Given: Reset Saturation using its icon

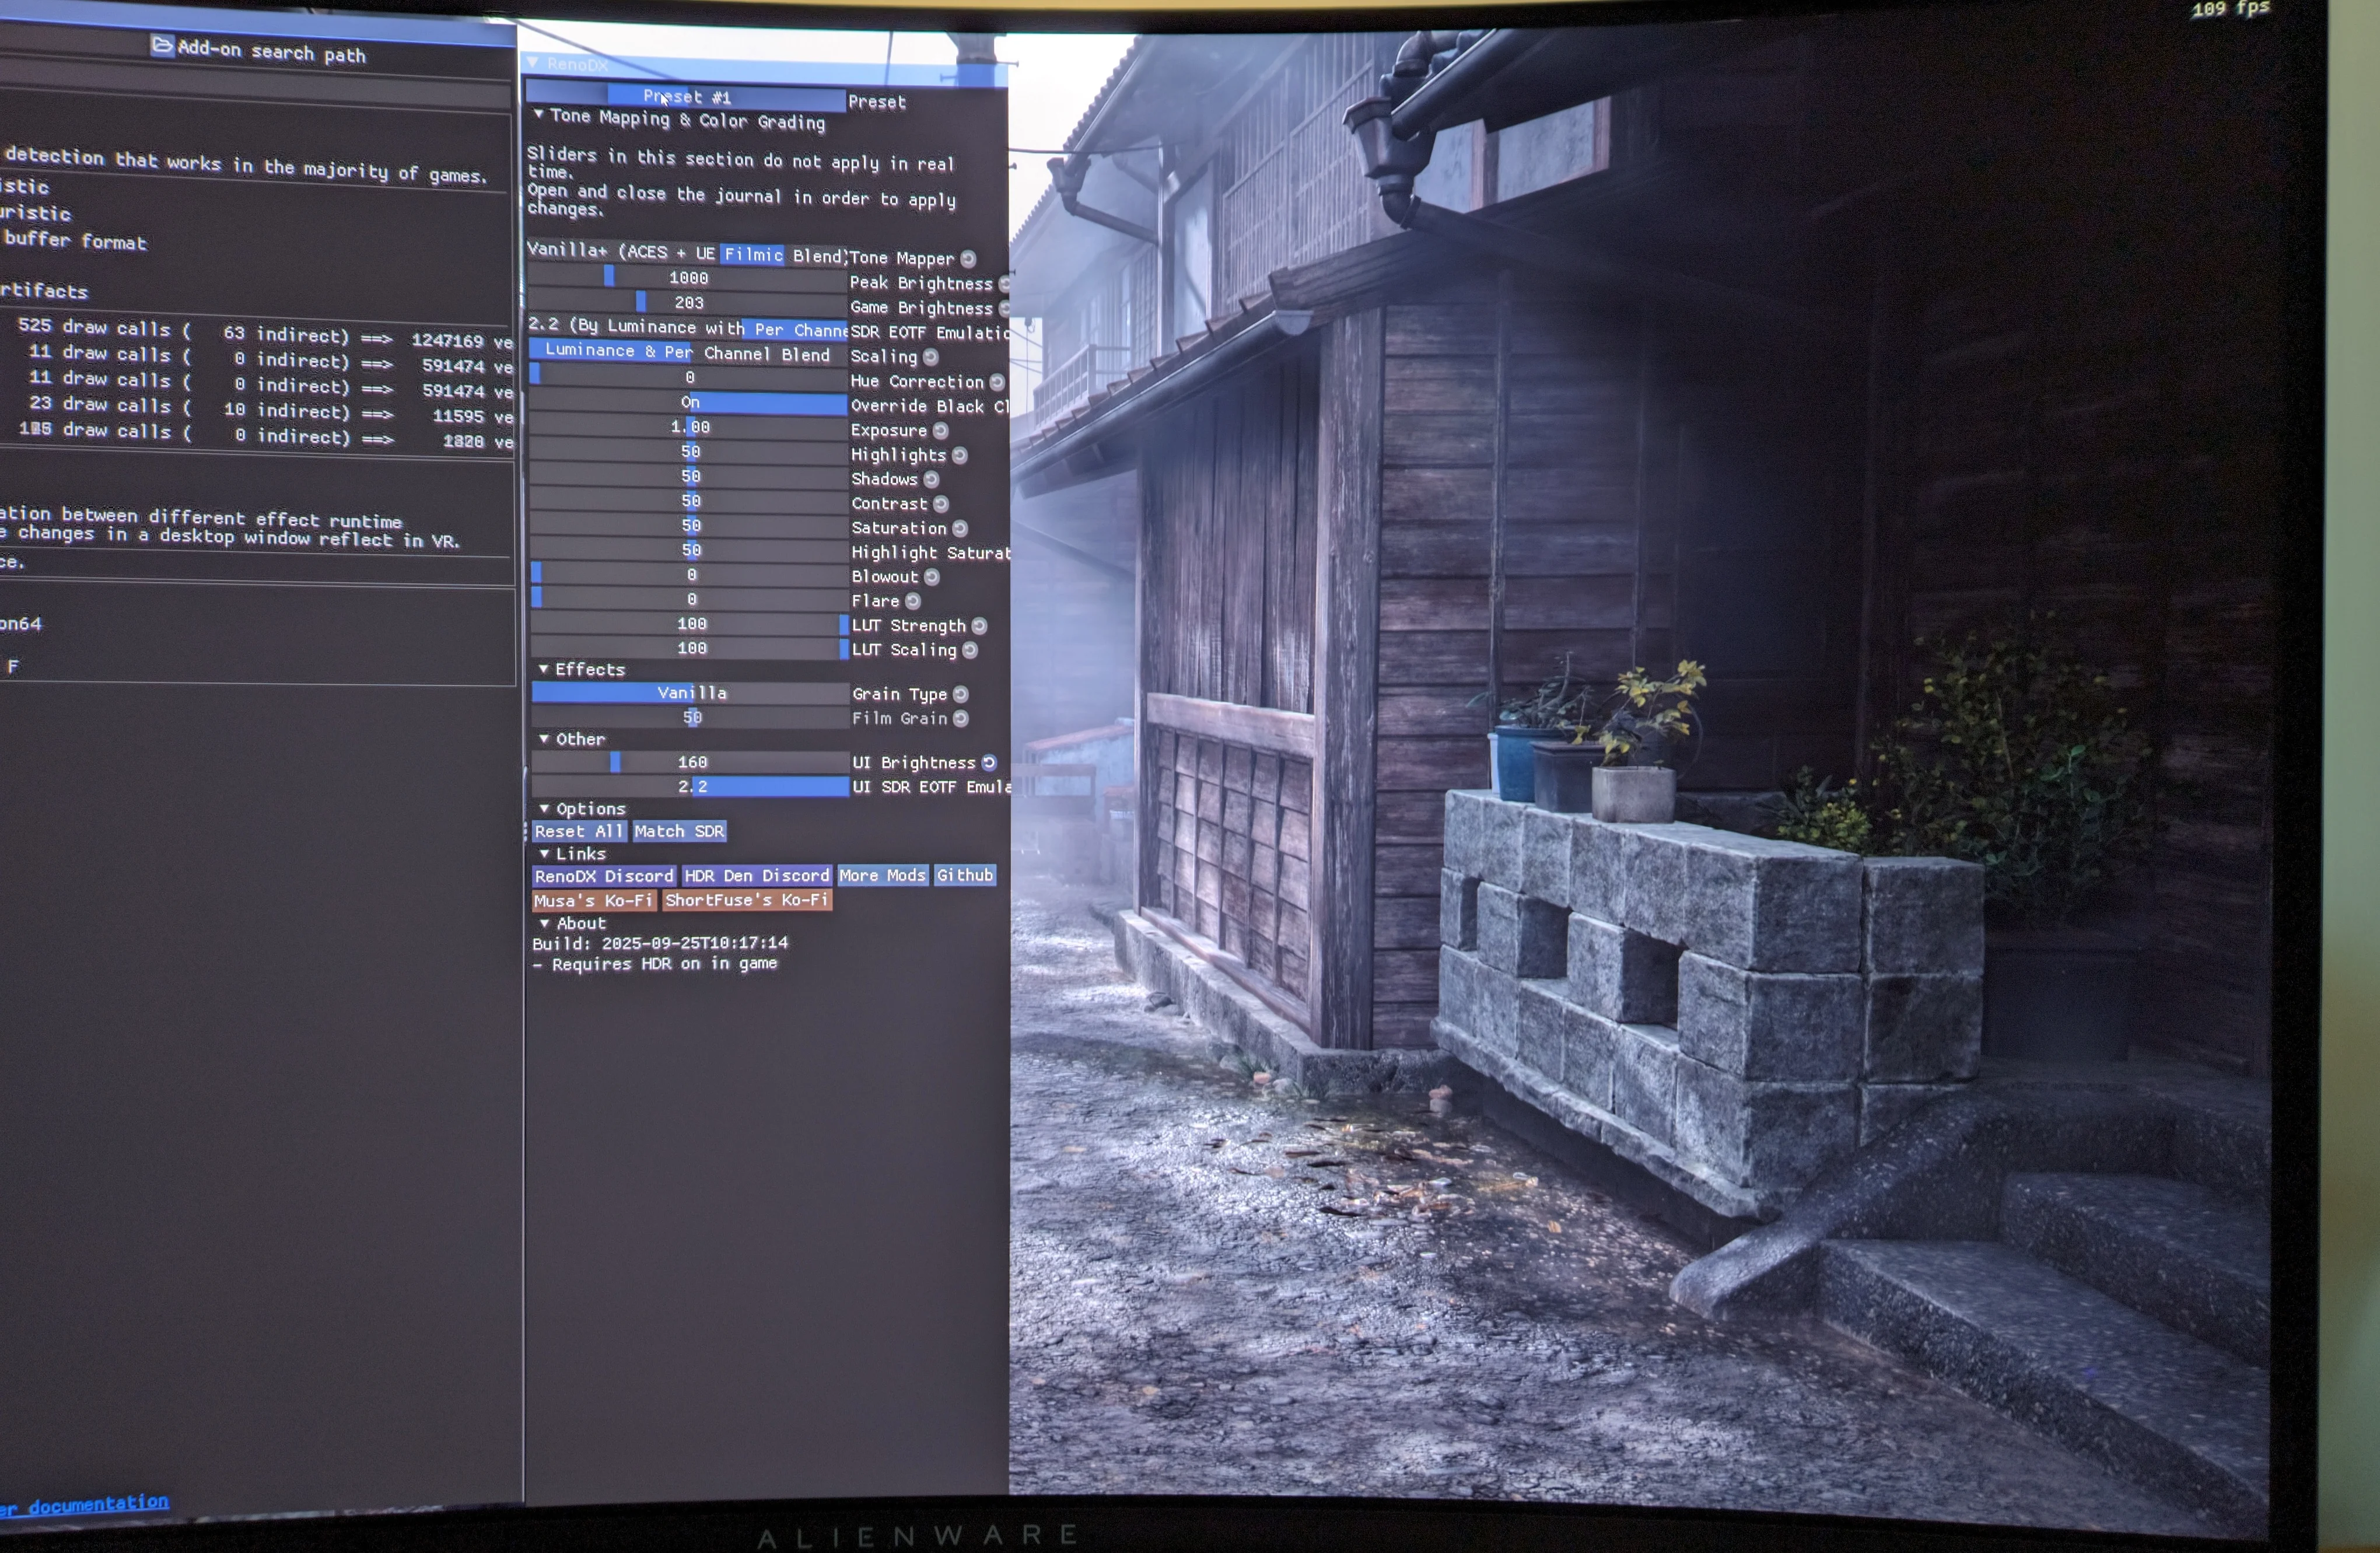Looking at the screenshot, I should [960, 529].
